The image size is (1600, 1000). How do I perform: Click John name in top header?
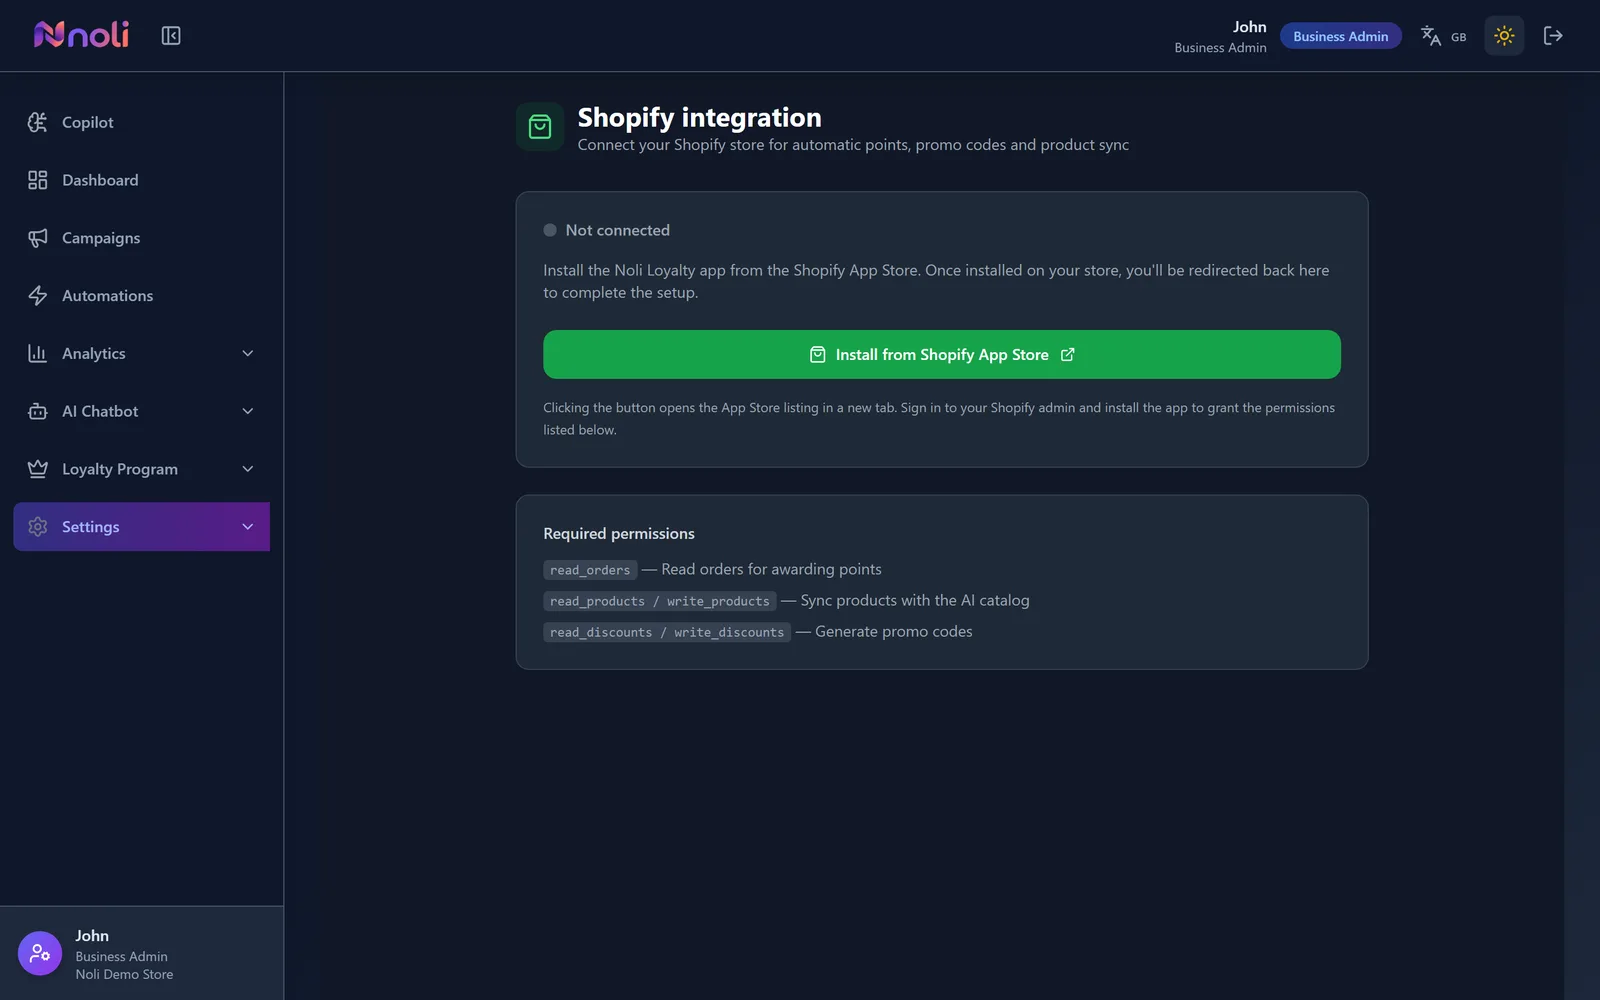click(x=1249, y=27)
